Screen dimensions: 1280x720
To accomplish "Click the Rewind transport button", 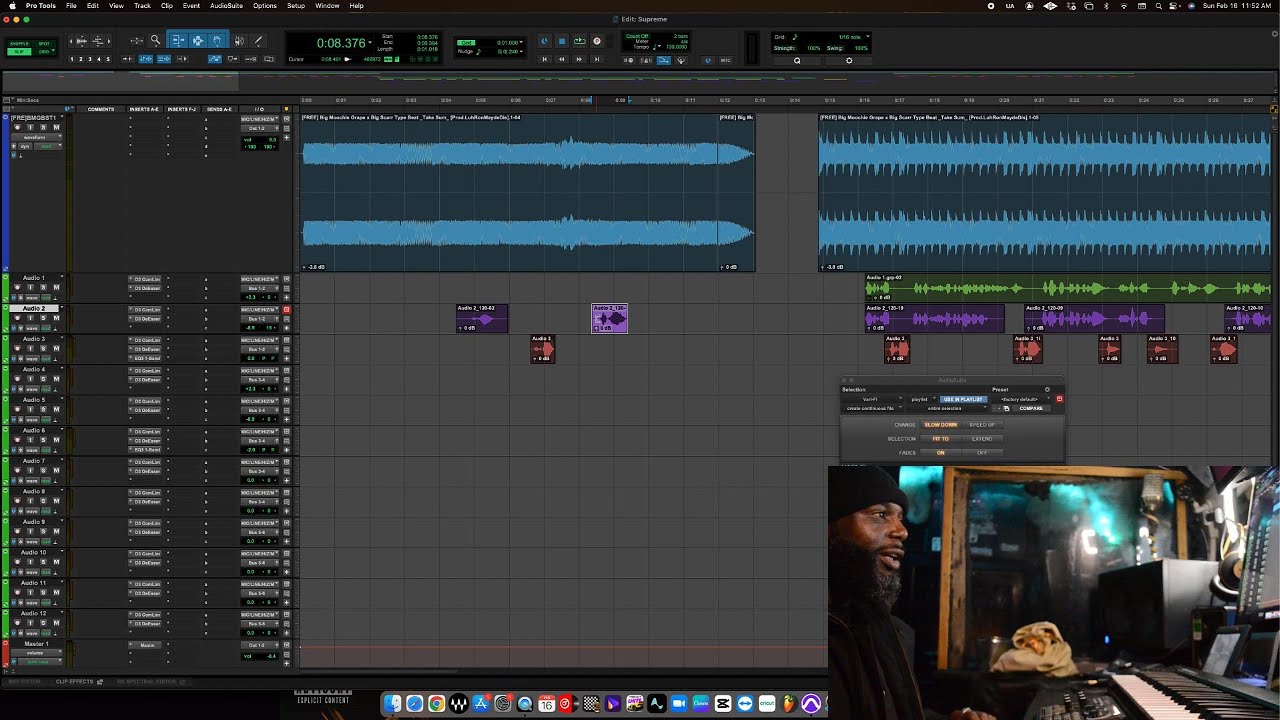I will (x=561, y=60).
